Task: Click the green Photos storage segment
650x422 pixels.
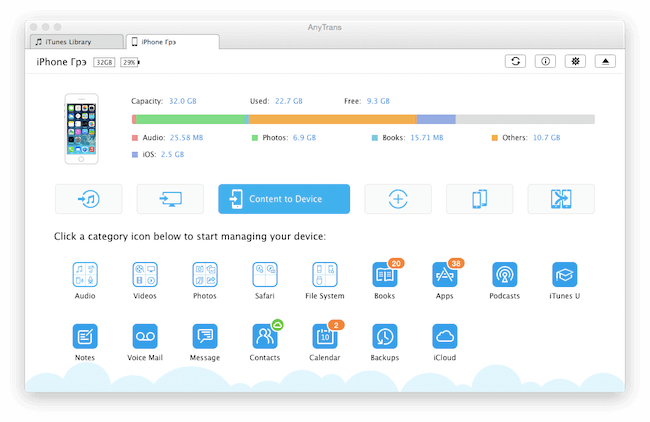Action: (x=190, y=119)
